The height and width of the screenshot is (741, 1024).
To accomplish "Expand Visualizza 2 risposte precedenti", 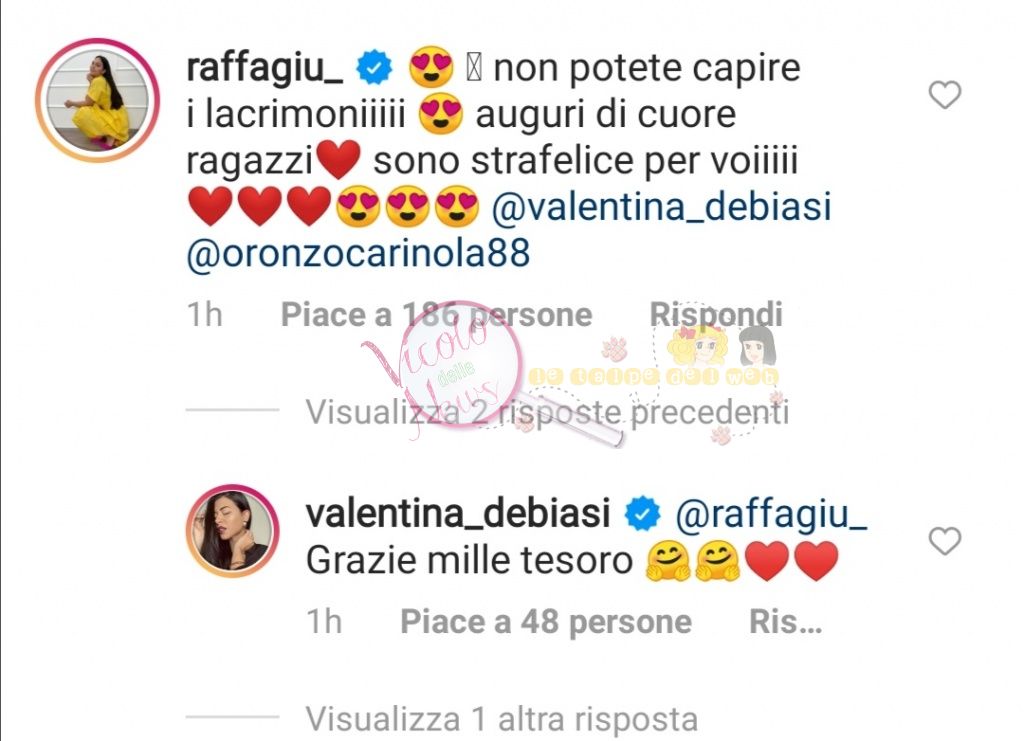I will point(547,413).
